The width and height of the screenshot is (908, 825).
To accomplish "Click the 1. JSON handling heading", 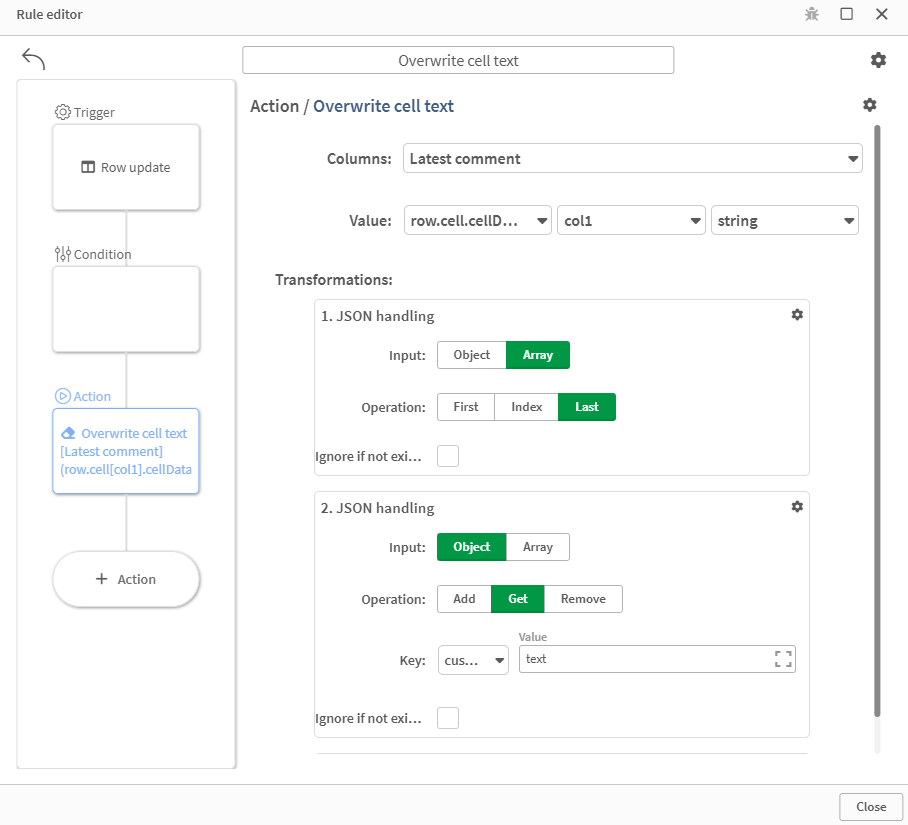I will (378, 316).
